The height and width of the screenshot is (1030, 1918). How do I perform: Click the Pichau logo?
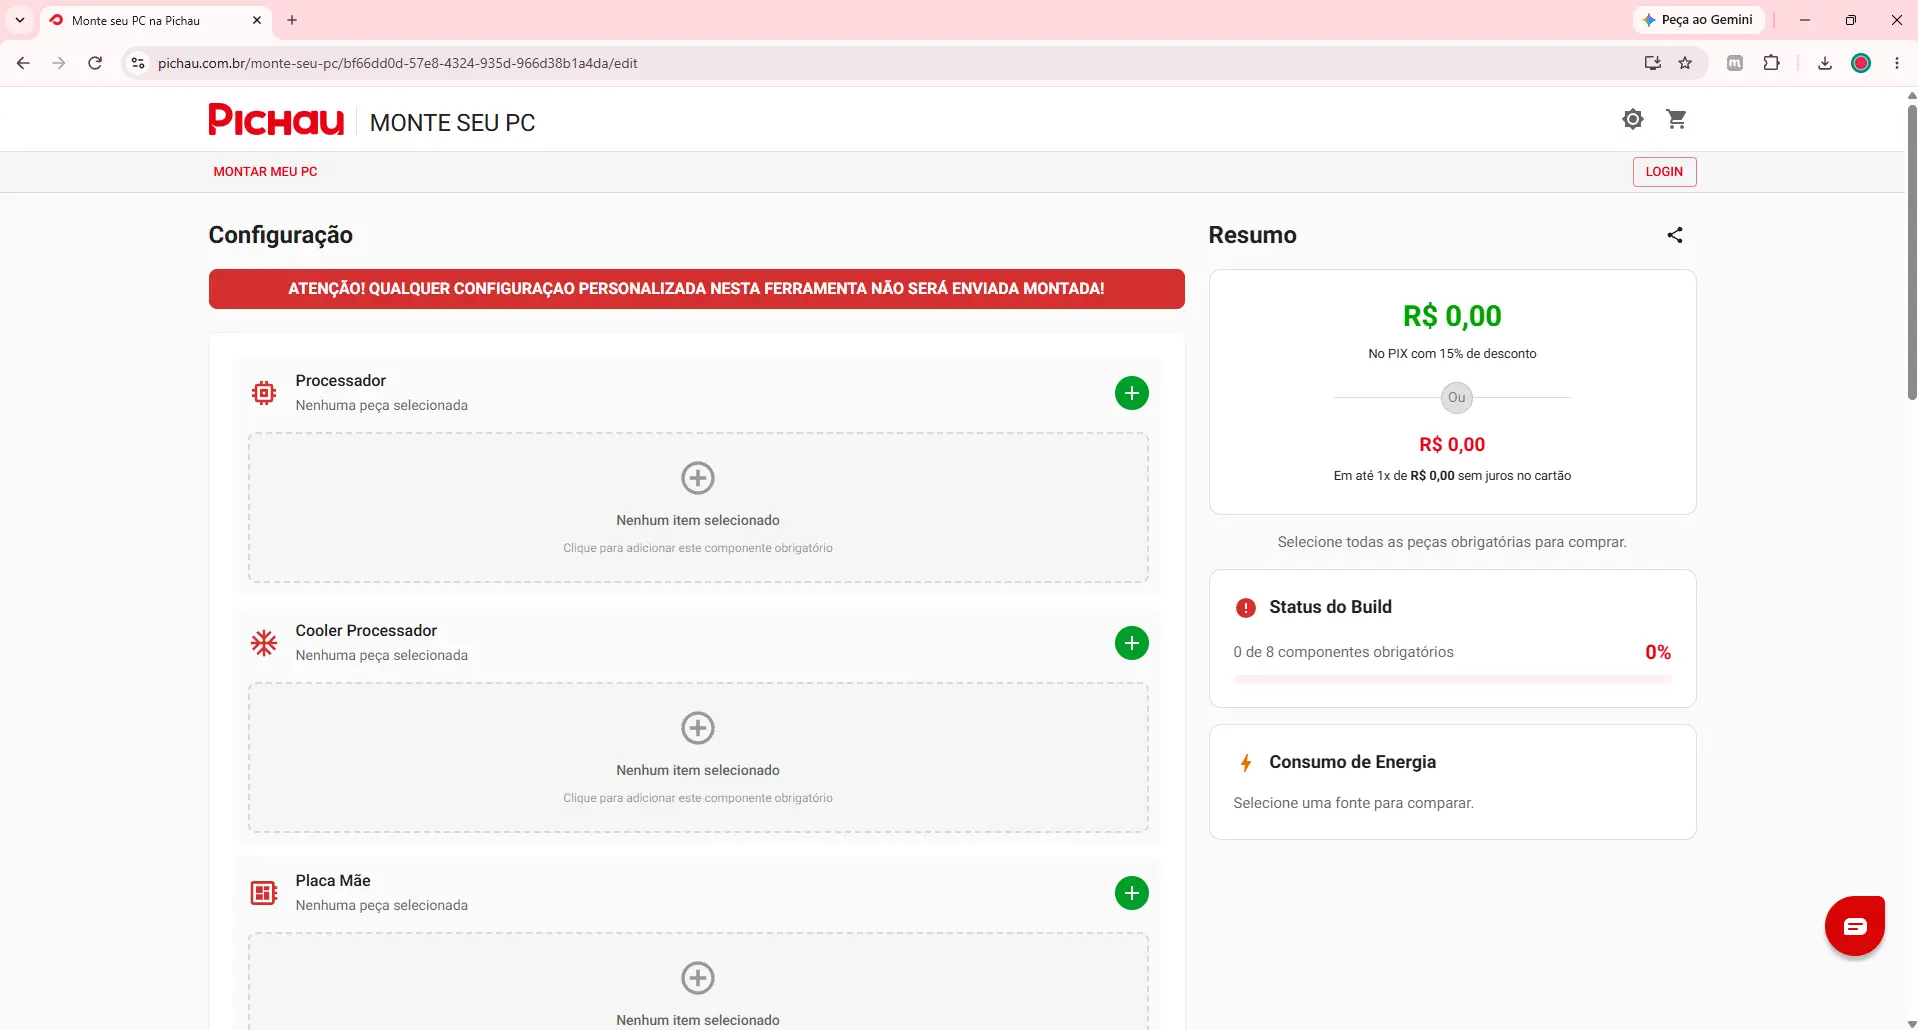pyautogui.click(x=276, y=120)
